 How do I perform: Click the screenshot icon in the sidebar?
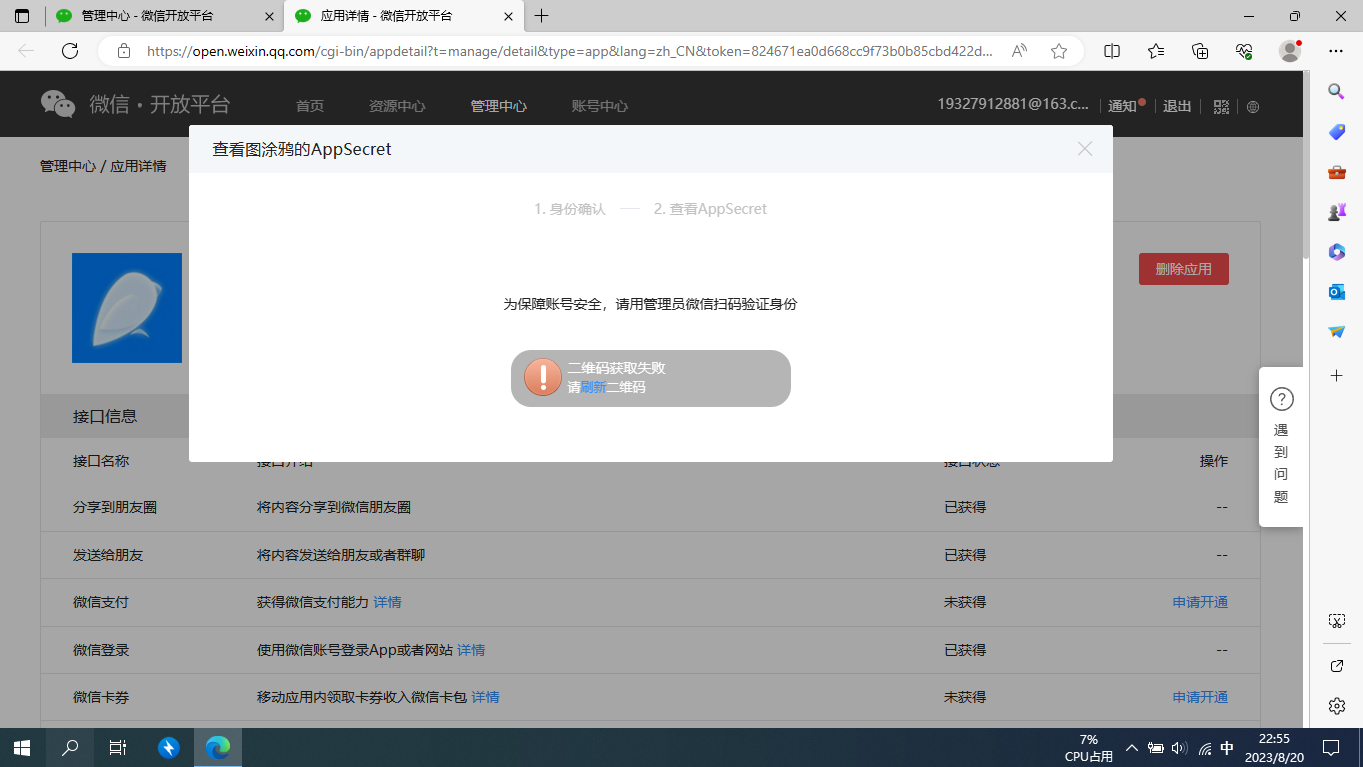click(x=1337, y=621)
